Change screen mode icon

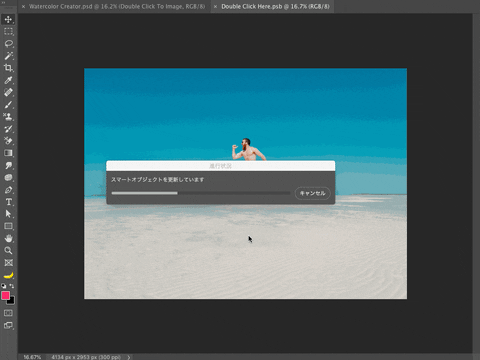click(8, 325)
